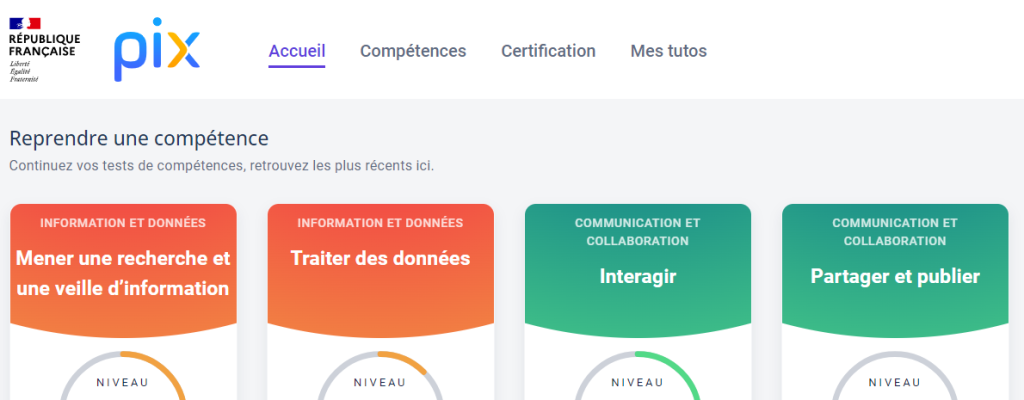Click the "Information et données" label above Traiter des données
The width and height of the screenshot is (1024, 400).
click(x=380, y=223)
